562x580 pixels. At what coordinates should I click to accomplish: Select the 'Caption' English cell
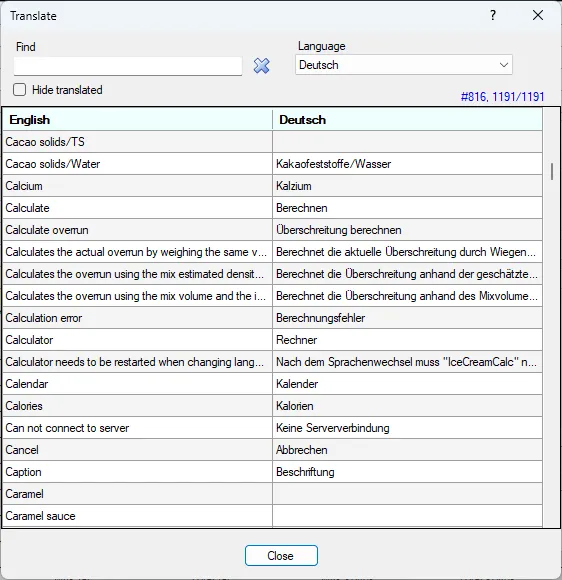point(137,472)
